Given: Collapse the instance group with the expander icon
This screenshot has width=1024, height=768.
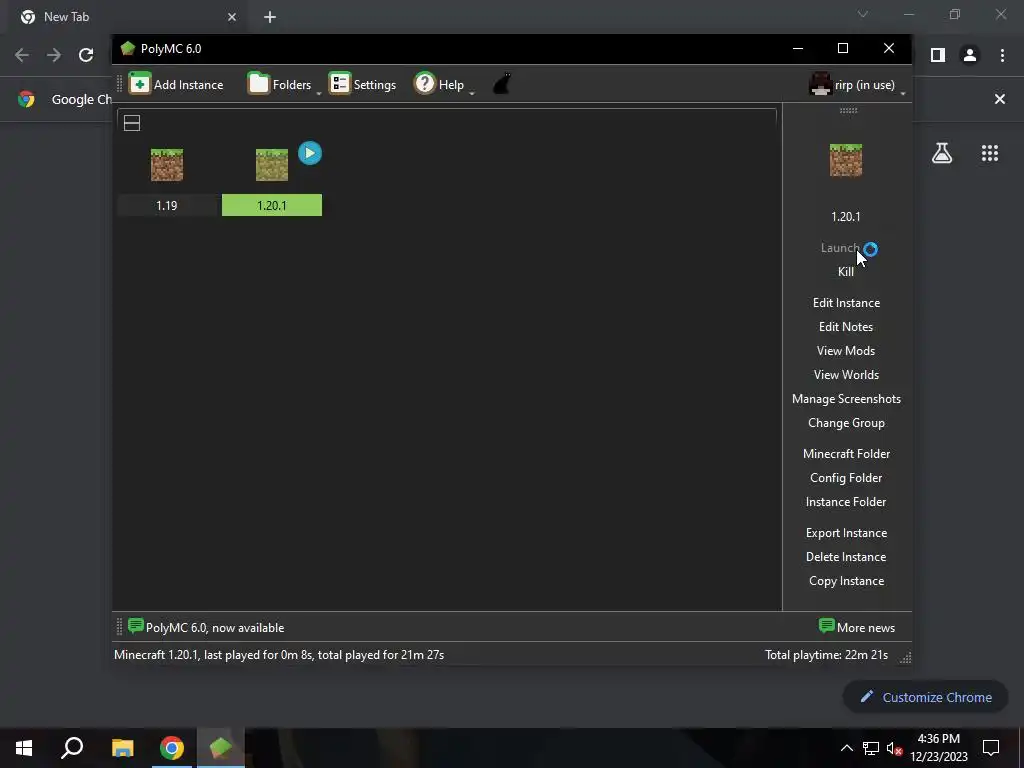Looking at the screenshot, I should [x=132, y=123].
